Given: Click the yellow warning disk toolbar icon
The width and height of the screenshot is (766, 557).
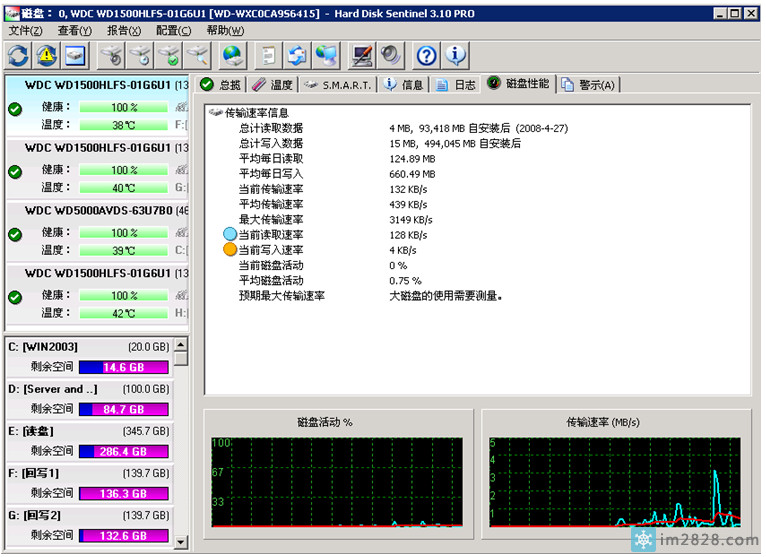Looking at the screenshot, I should (x=47, y=55).
